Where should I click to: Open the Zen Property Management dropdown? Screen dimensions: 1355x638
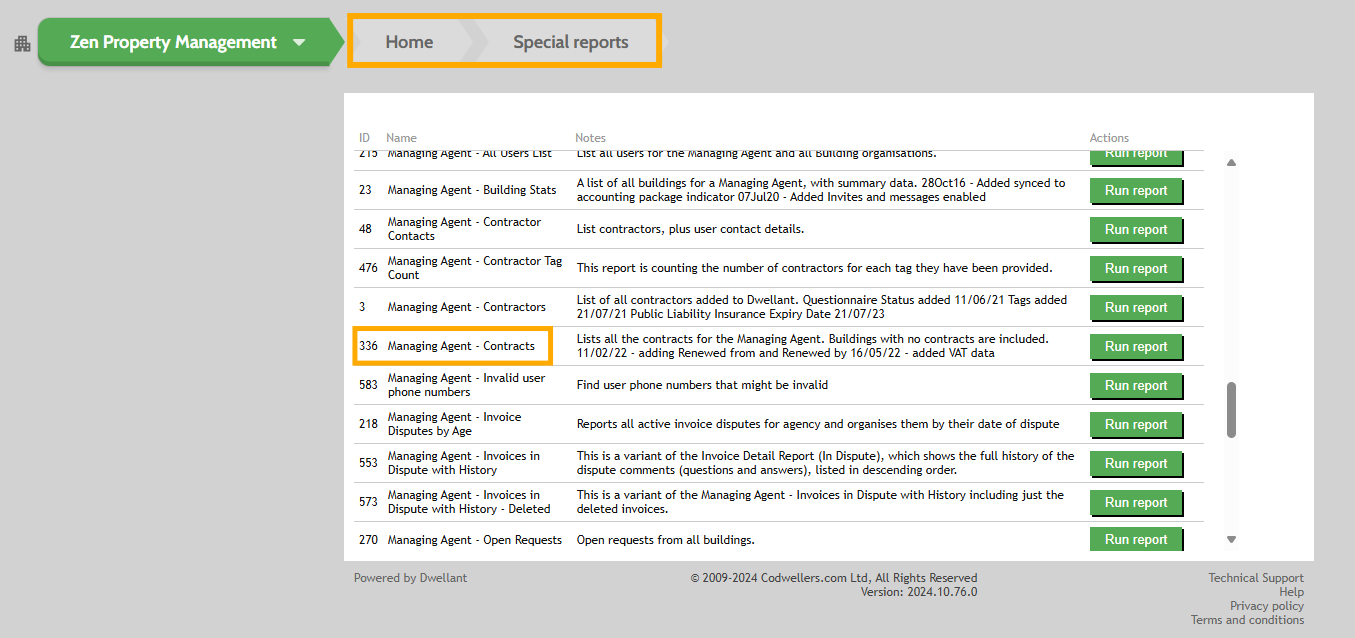coord(298,42)
